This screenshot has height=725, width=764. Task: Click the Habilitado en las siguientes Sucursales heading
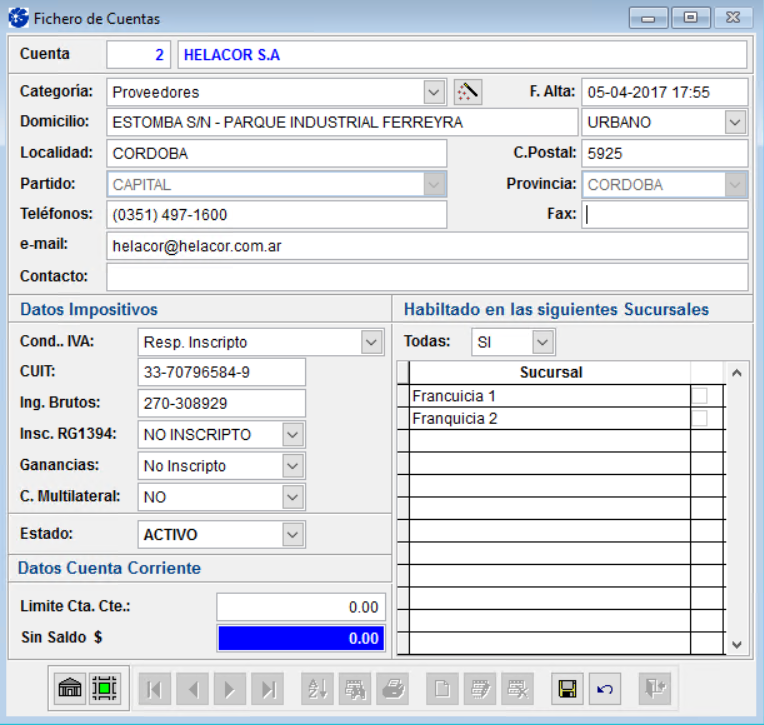tap(556, 309)
